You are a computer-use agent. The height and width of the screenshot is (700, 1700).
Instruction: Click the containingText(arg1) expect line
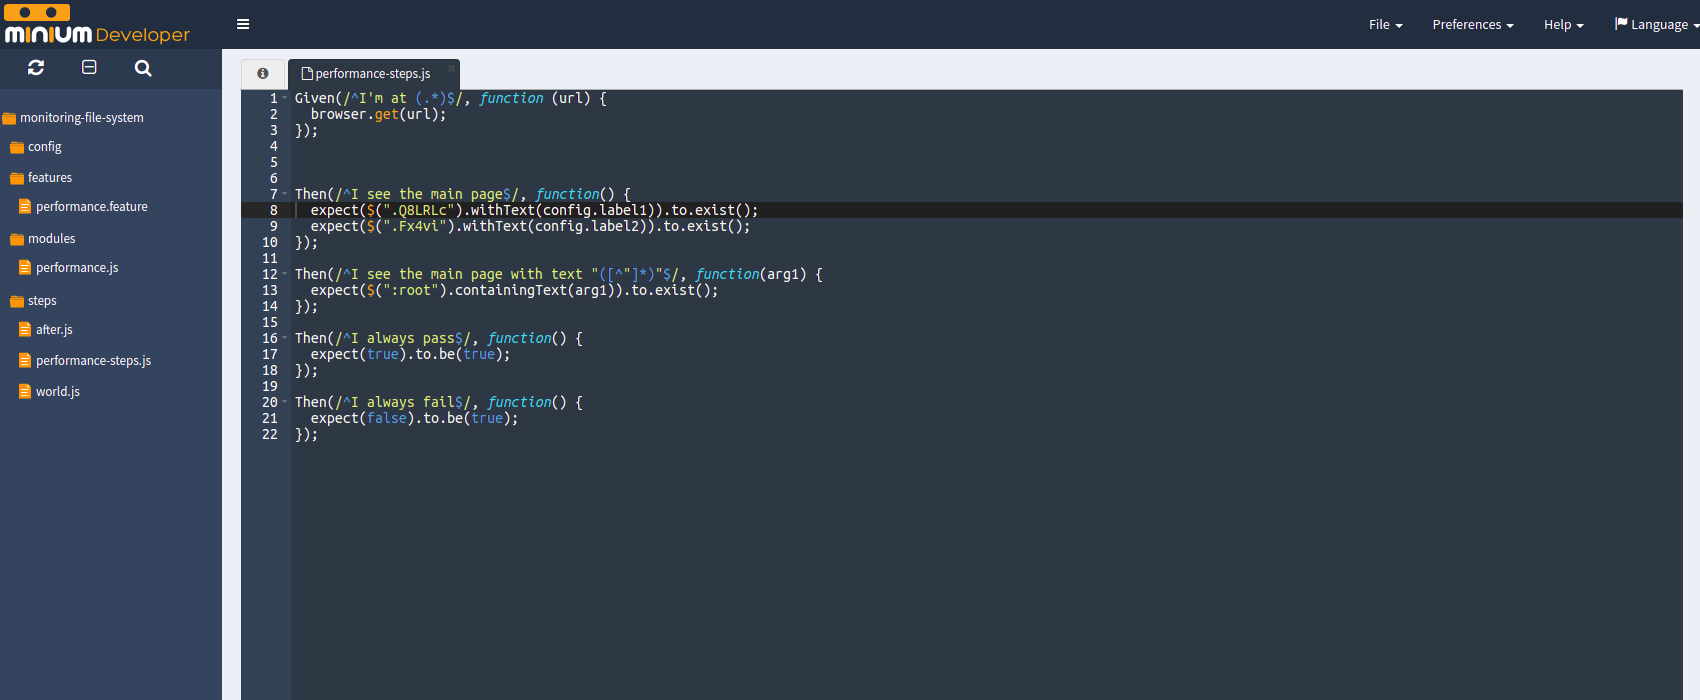[x=514, y=290]
